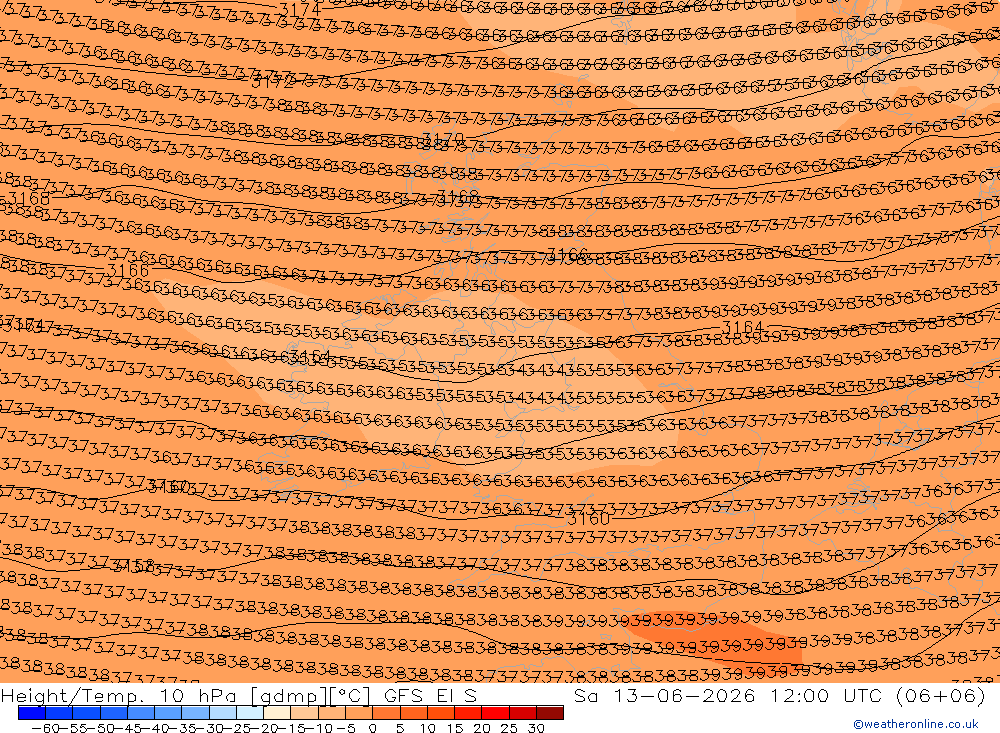Click the 3170 contour label
Screen dimensions: 1000x733
point(443,138)
